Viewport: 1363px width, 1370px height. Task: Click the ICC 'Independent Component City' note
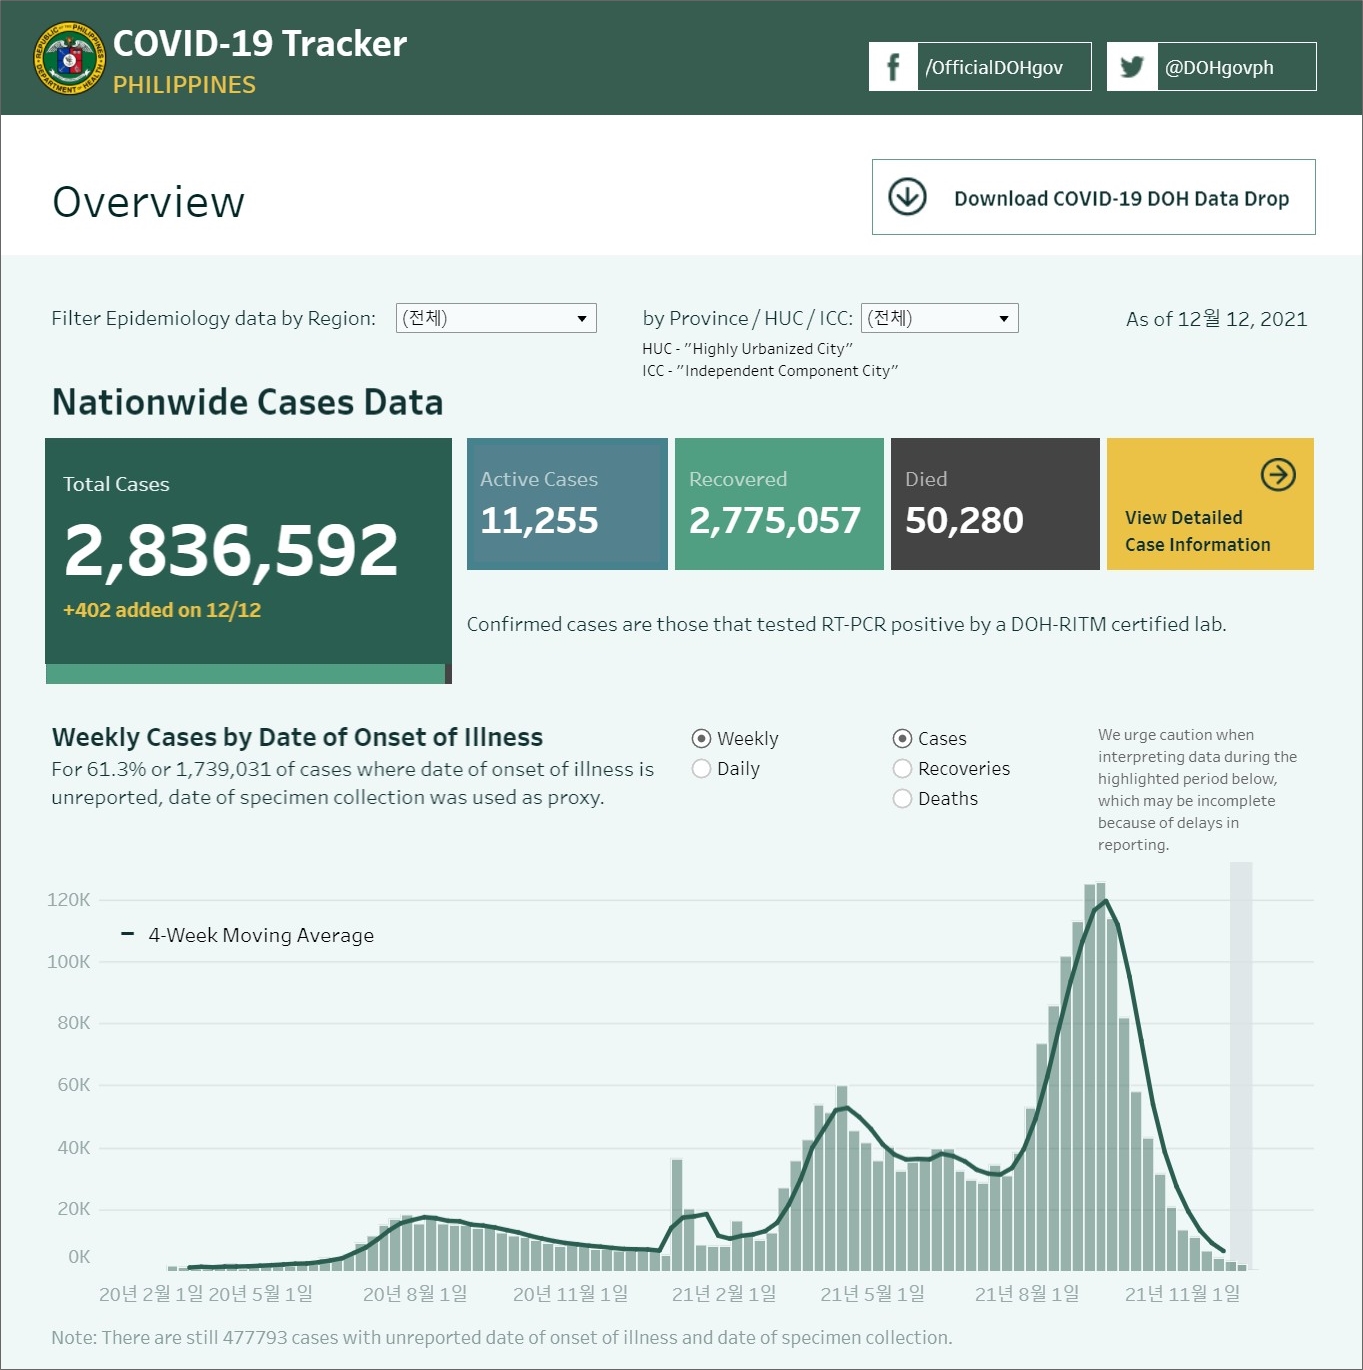point(770,371)
